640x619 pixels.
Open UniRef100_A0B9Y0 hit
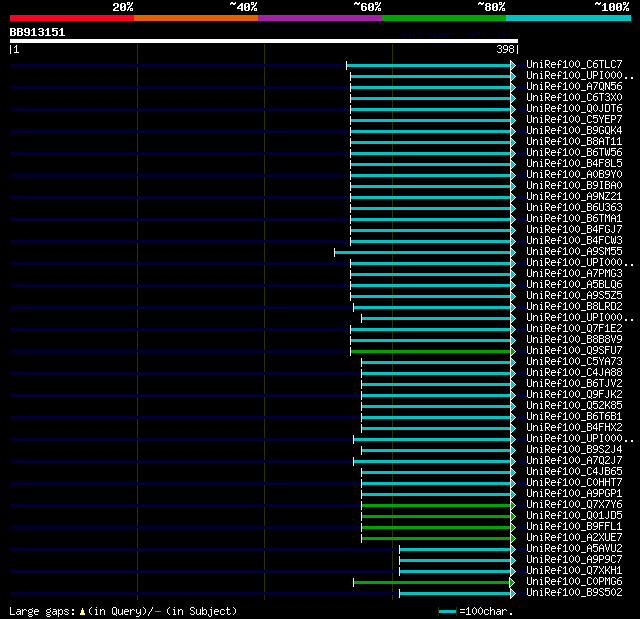(x=574, y=175)
